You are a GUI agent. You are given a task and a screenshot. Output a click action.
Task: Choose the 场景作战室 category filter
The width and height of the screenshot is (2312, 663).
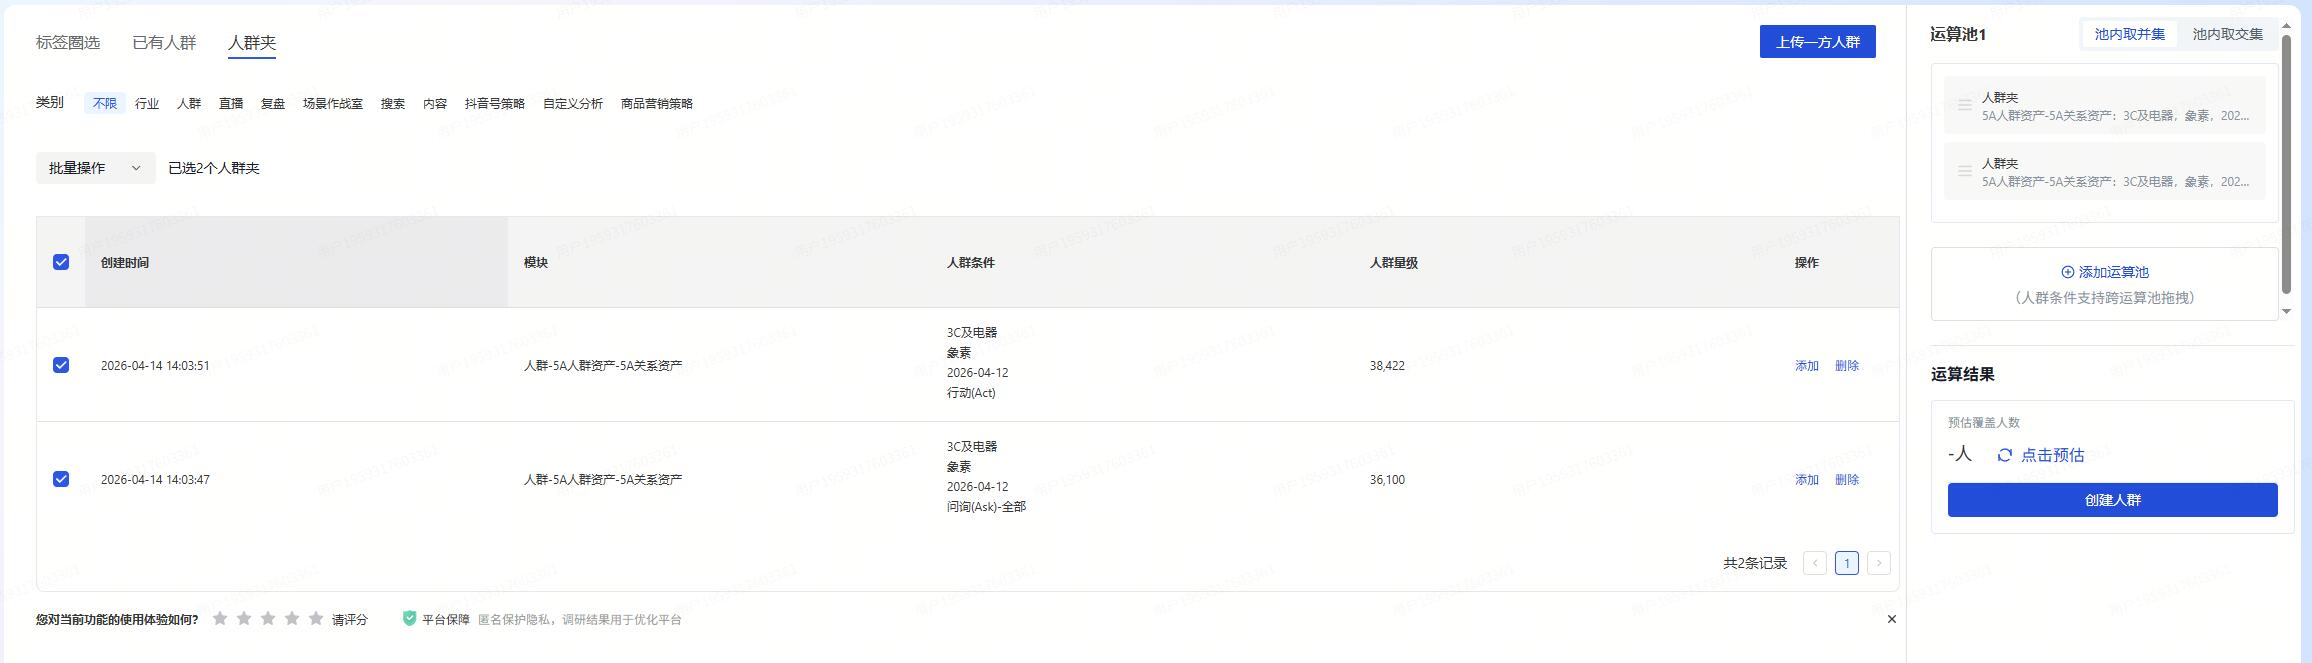pos(333,103)
